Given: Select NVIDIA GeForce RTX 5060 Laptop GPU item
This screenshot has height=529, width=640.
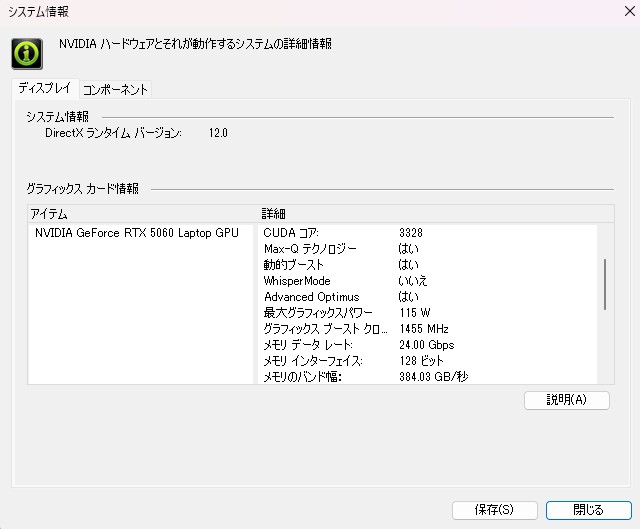Looking at the screenshot, I should point(137,233).
